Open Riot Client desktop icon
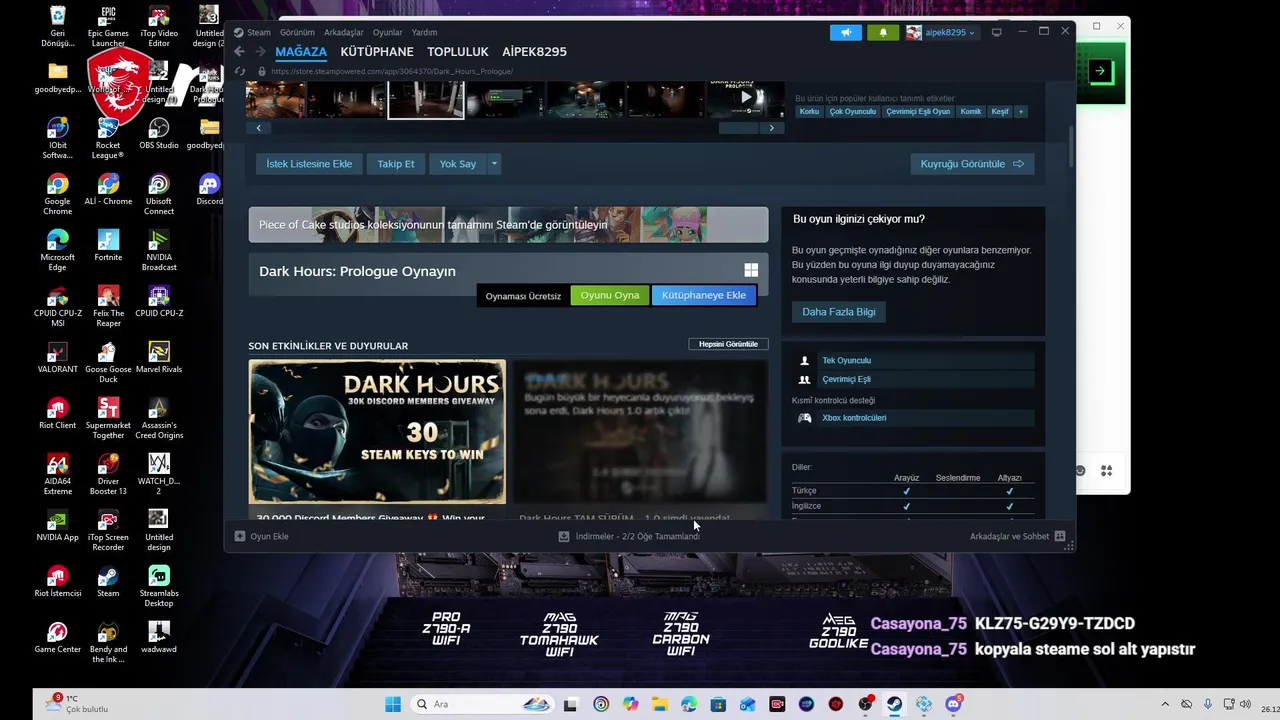1280x720 pixels. click(57, 413)
